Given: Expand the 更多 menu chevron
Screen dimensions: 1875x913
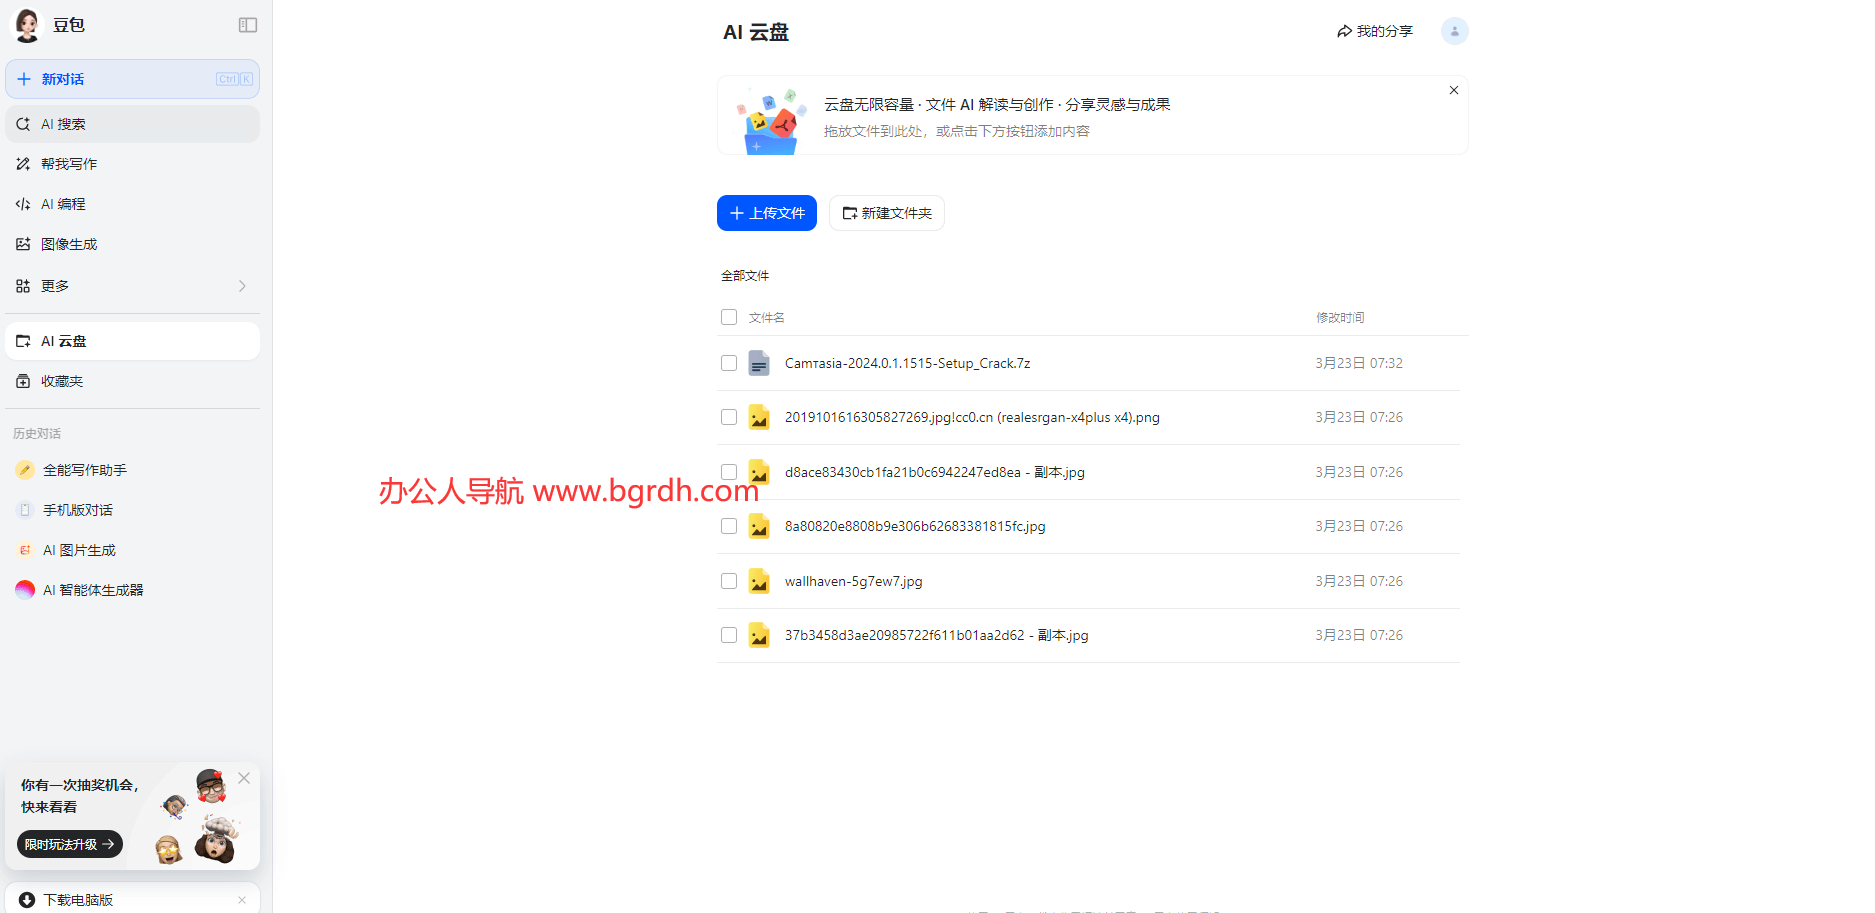Looking at the screenshot, I should point(242,286).
